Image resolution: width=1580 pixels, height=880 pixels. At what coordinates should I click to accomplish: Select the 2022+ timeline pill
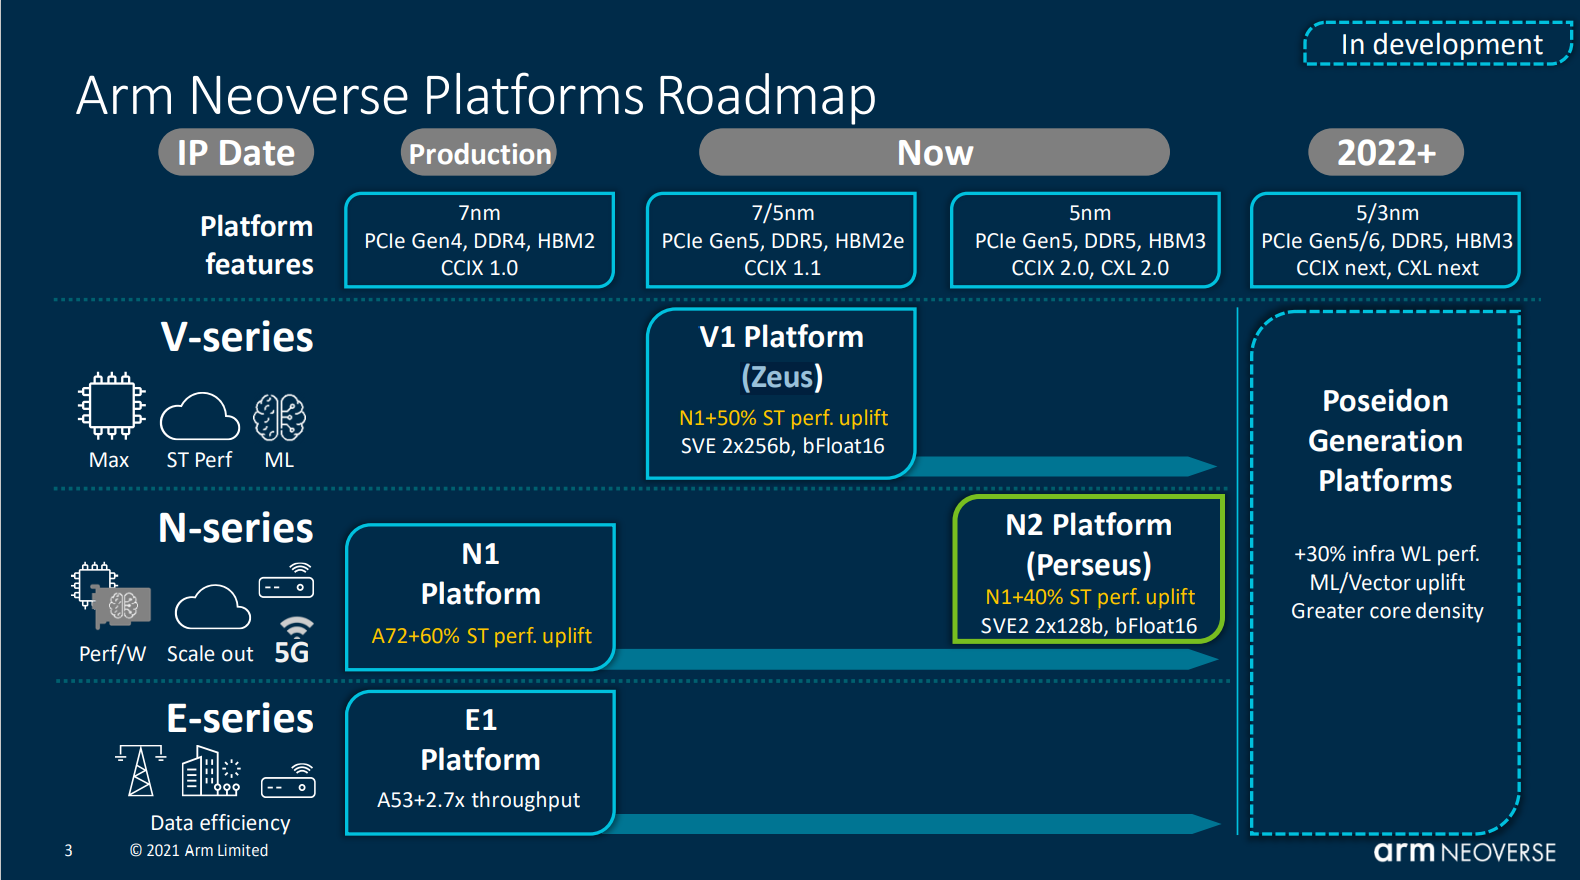tap(1386, 152)
